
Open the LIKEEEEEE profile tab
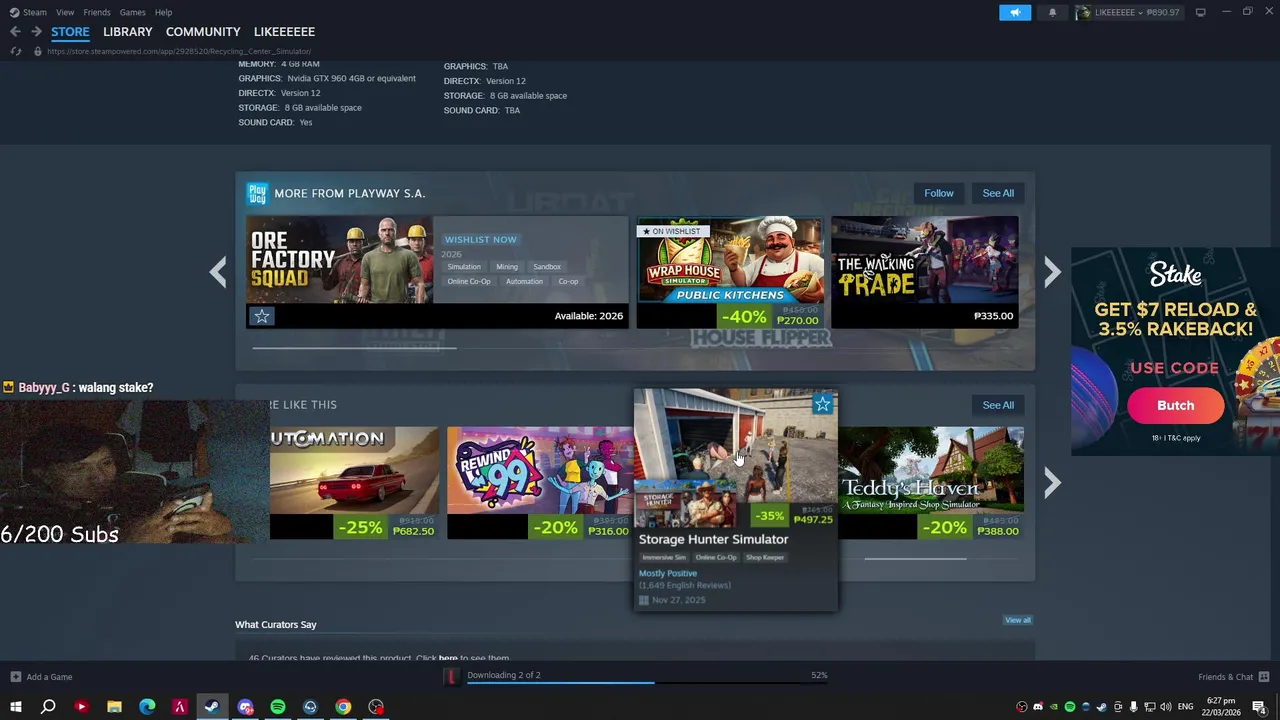coord(284,32)
